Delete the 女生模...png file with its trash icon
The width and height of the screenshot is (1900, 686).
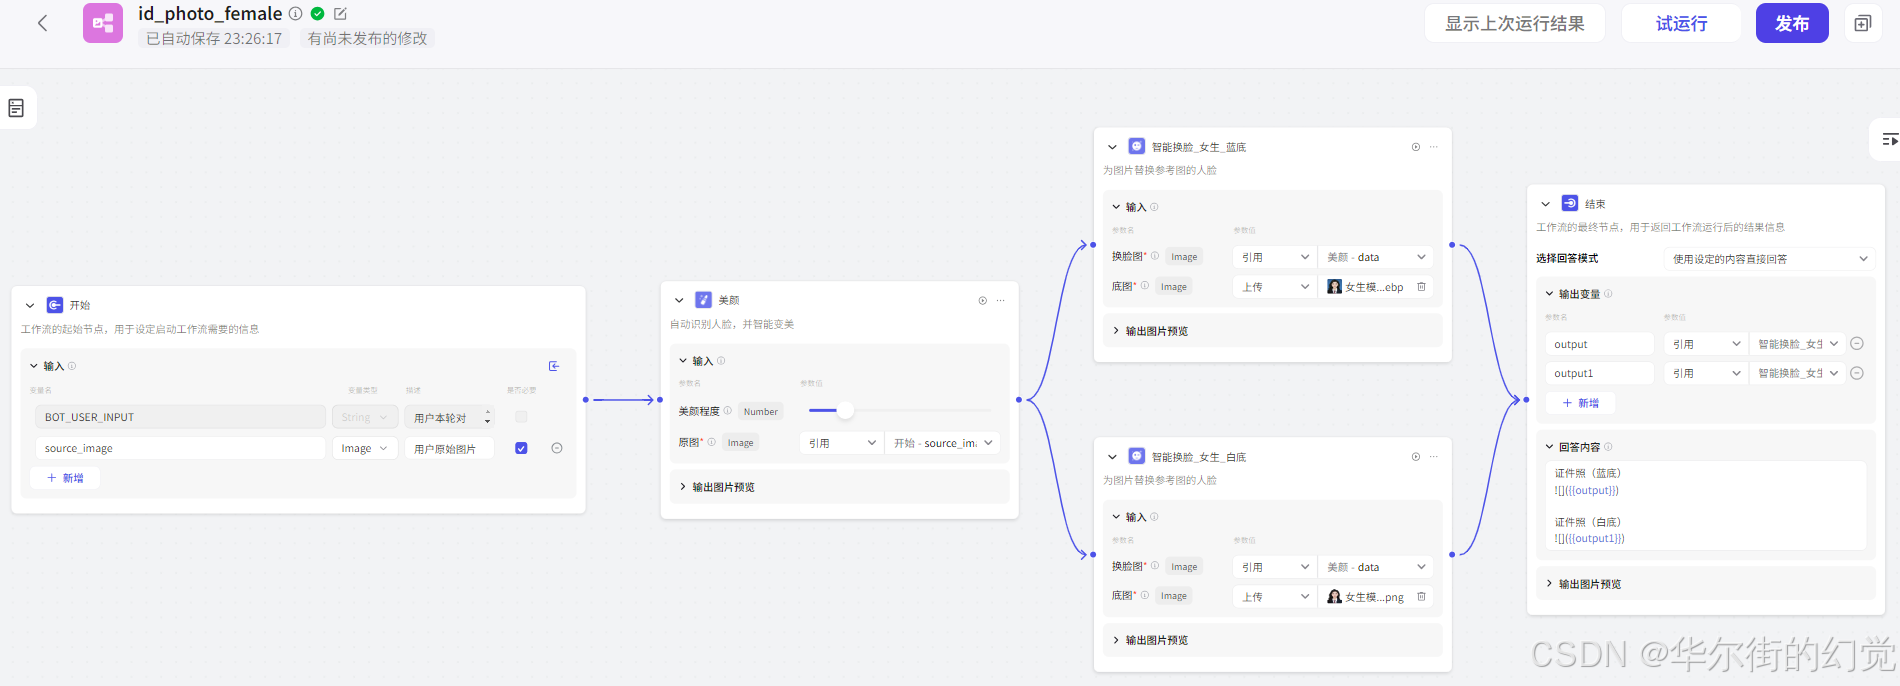[x=1421, y=597]
